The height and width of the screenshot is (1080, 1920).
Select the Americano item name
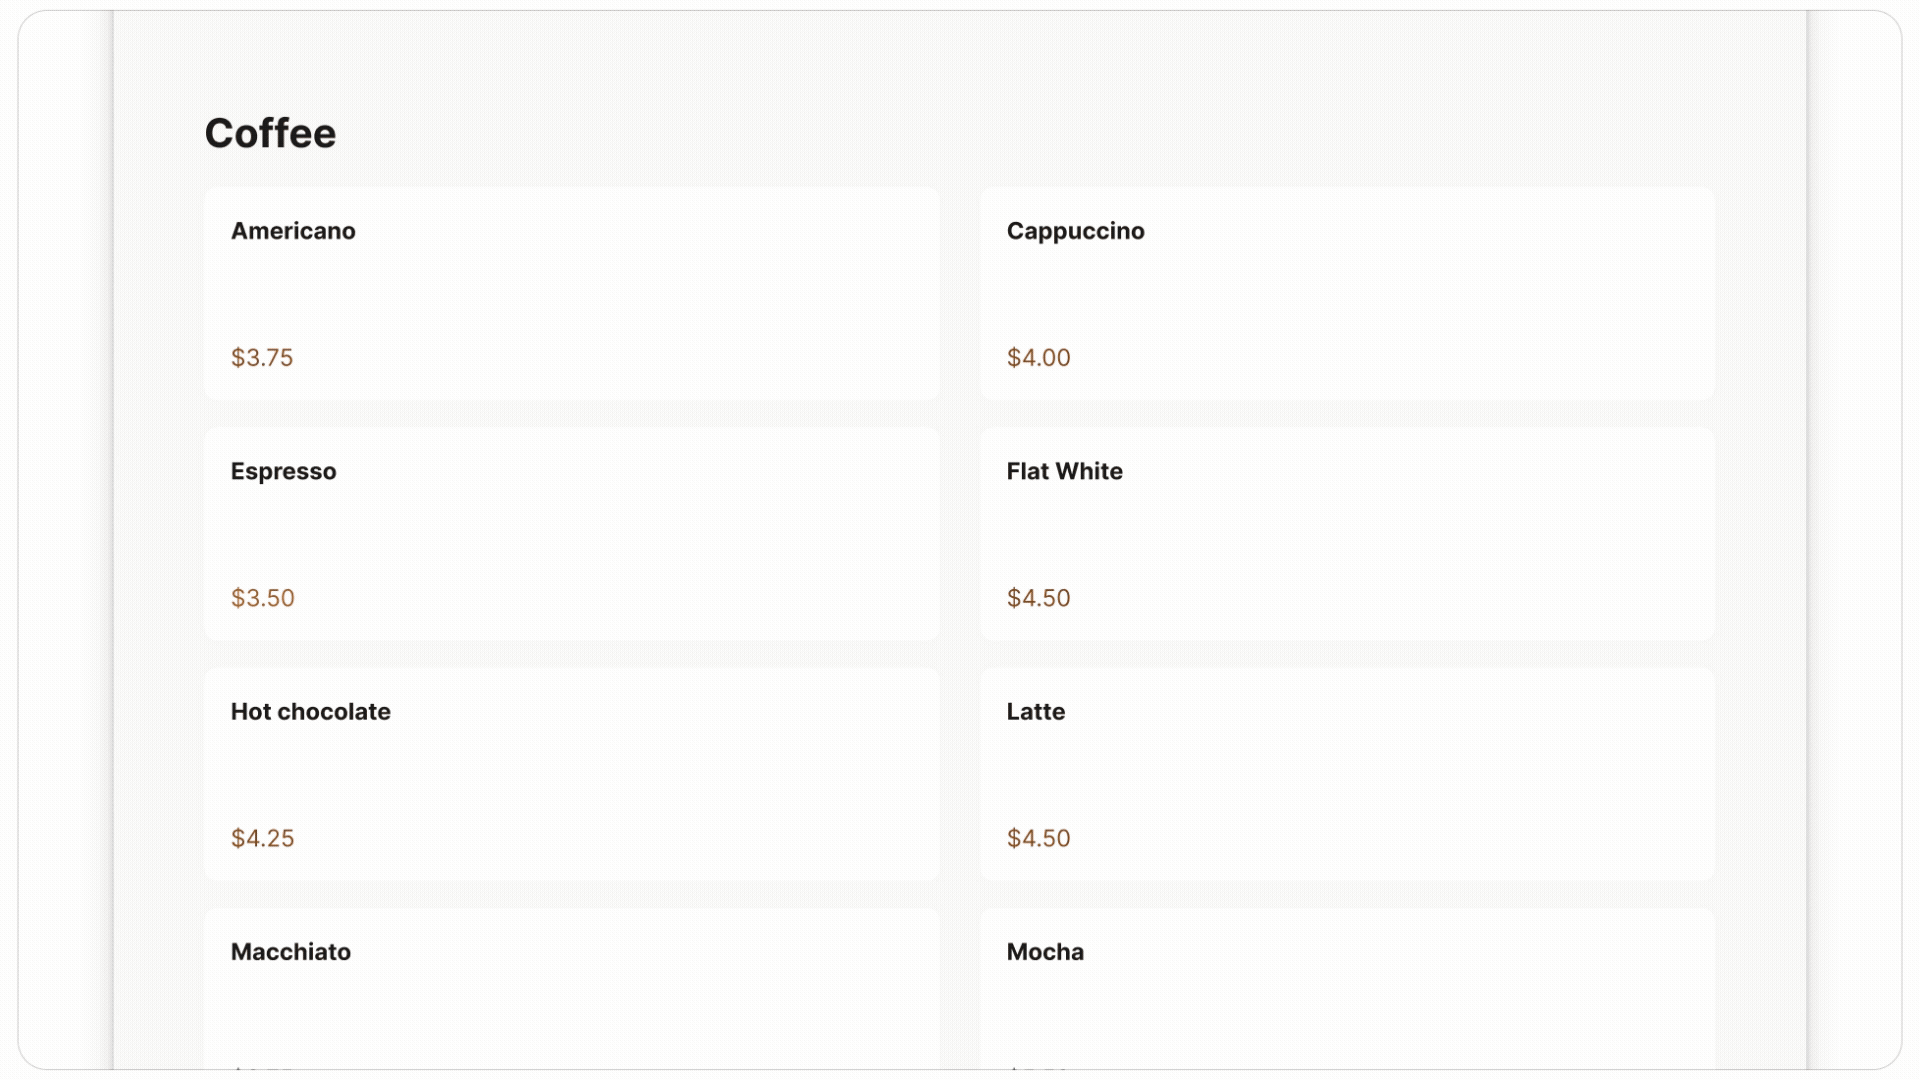pos(293,231)
